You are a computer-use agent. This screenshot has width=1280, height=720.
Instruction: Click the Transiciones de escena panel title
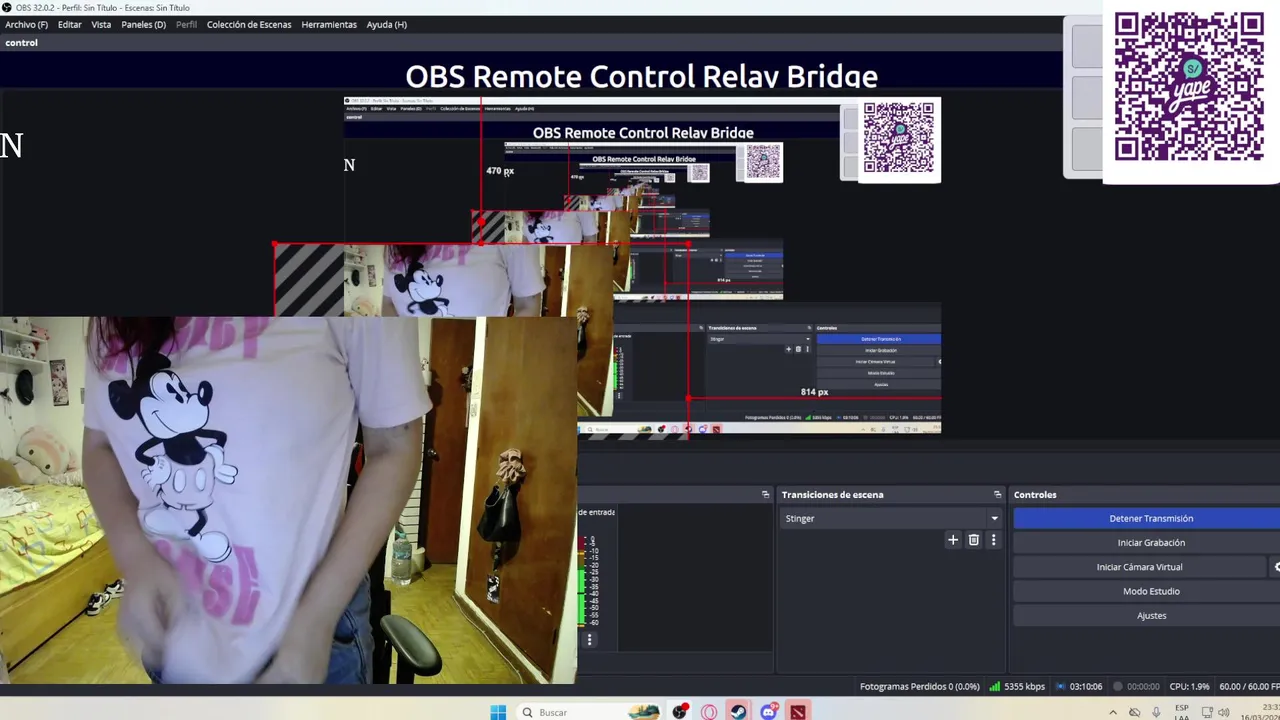point(832,494)
